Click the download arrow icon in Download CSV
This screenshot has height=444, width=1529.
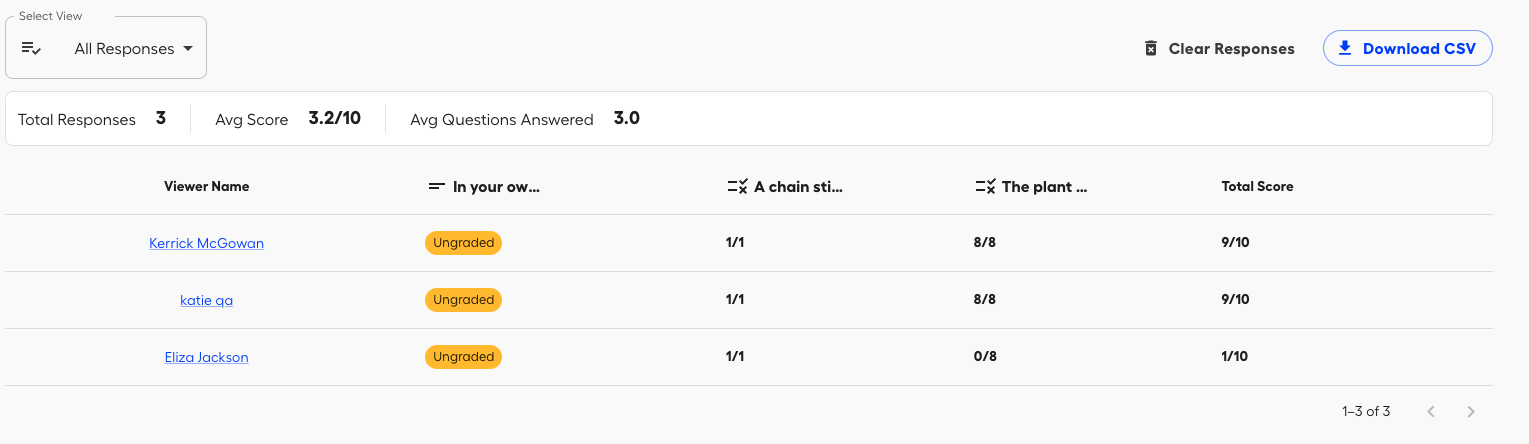1345,48
